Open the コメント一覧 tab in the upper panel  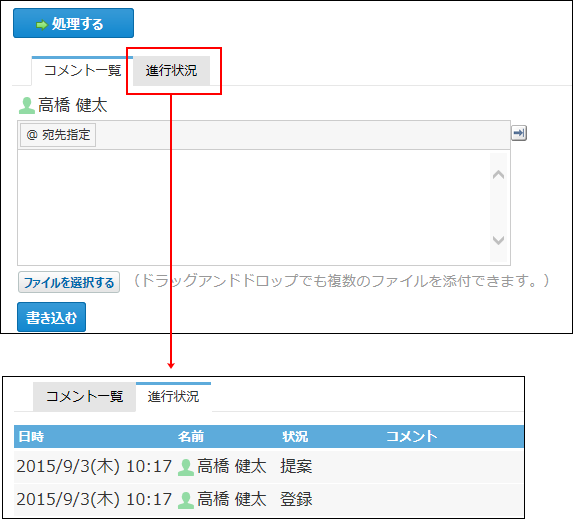[x=83, y=71]
